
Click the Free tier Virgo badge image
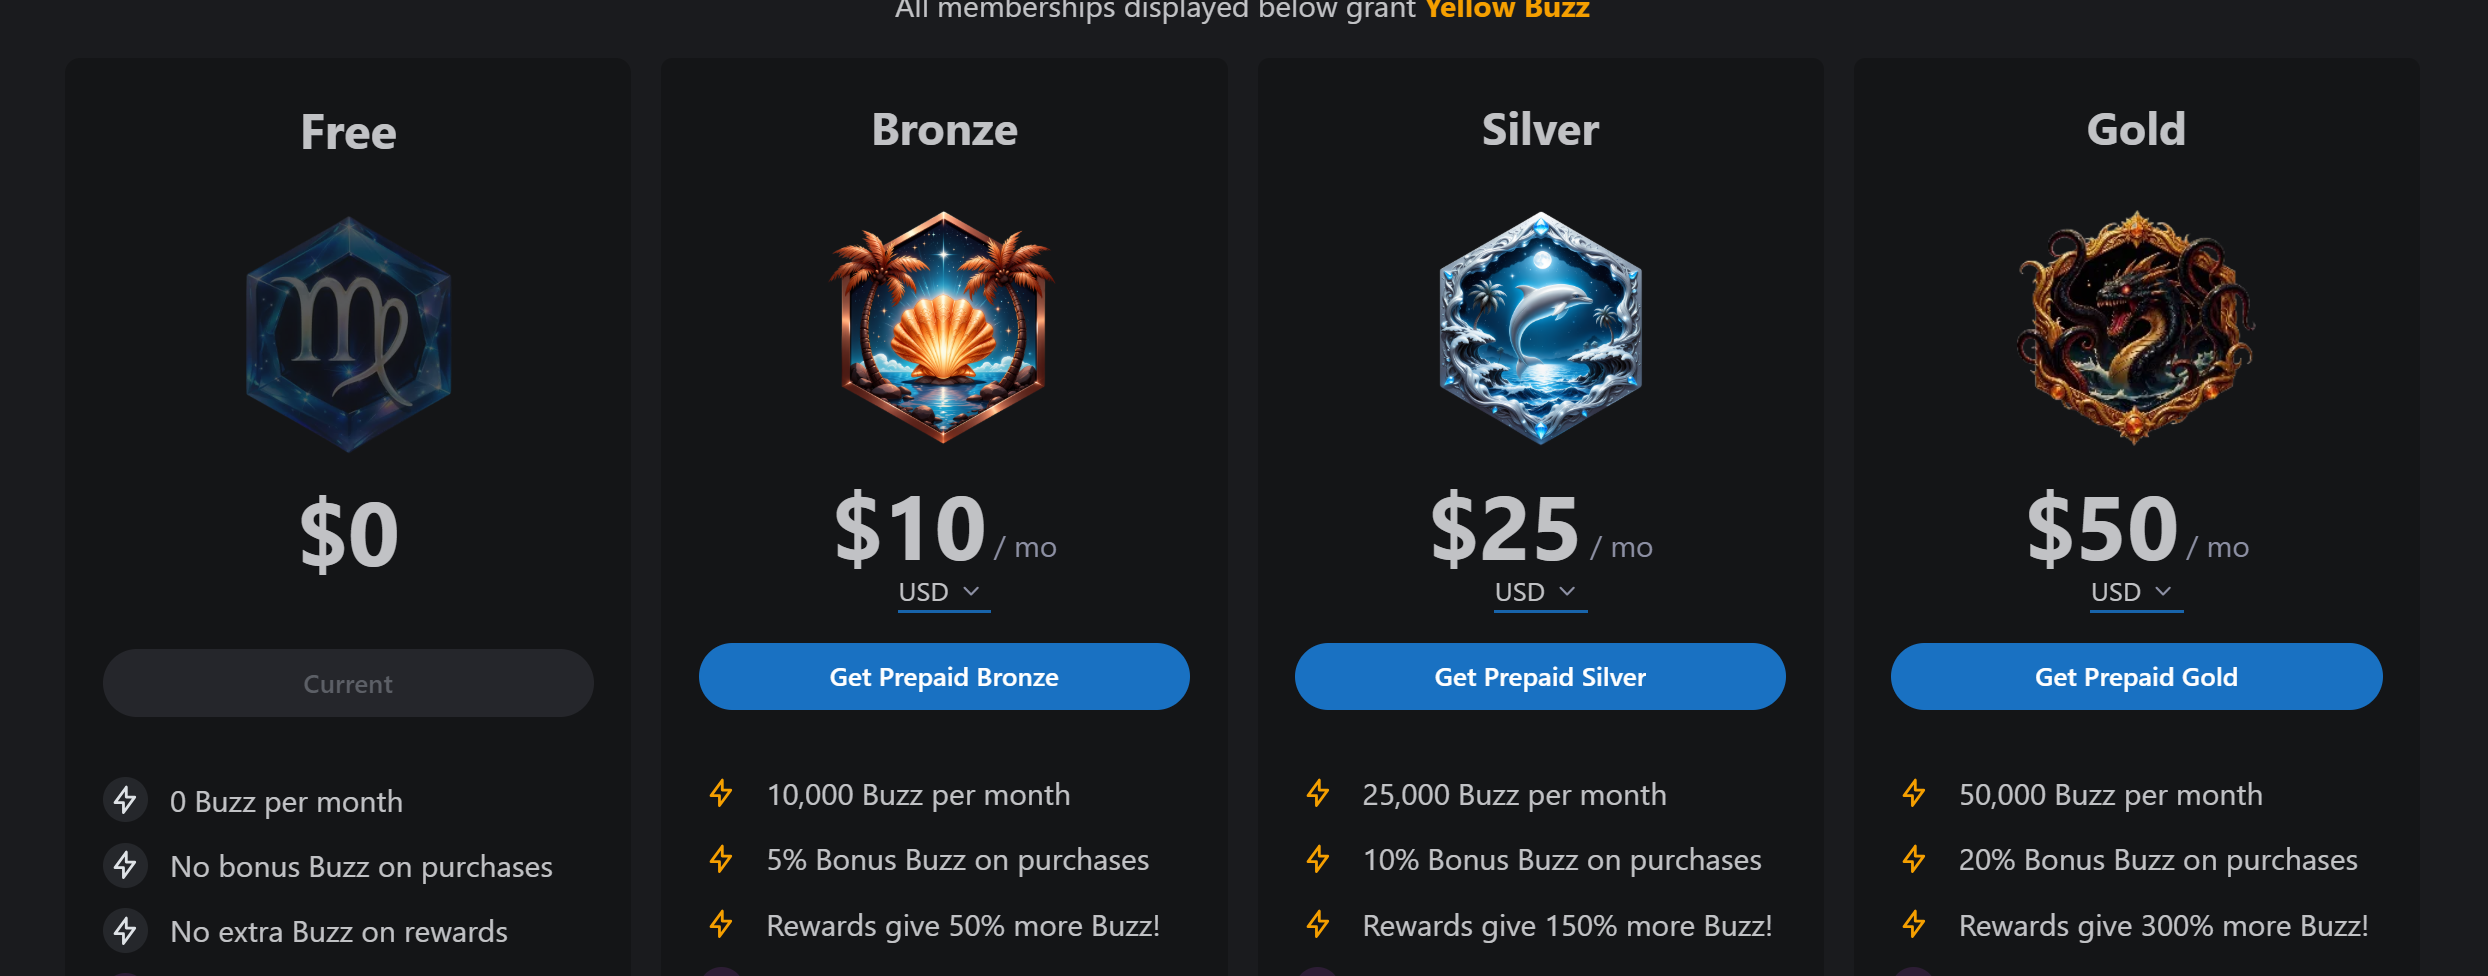(348, 335)
